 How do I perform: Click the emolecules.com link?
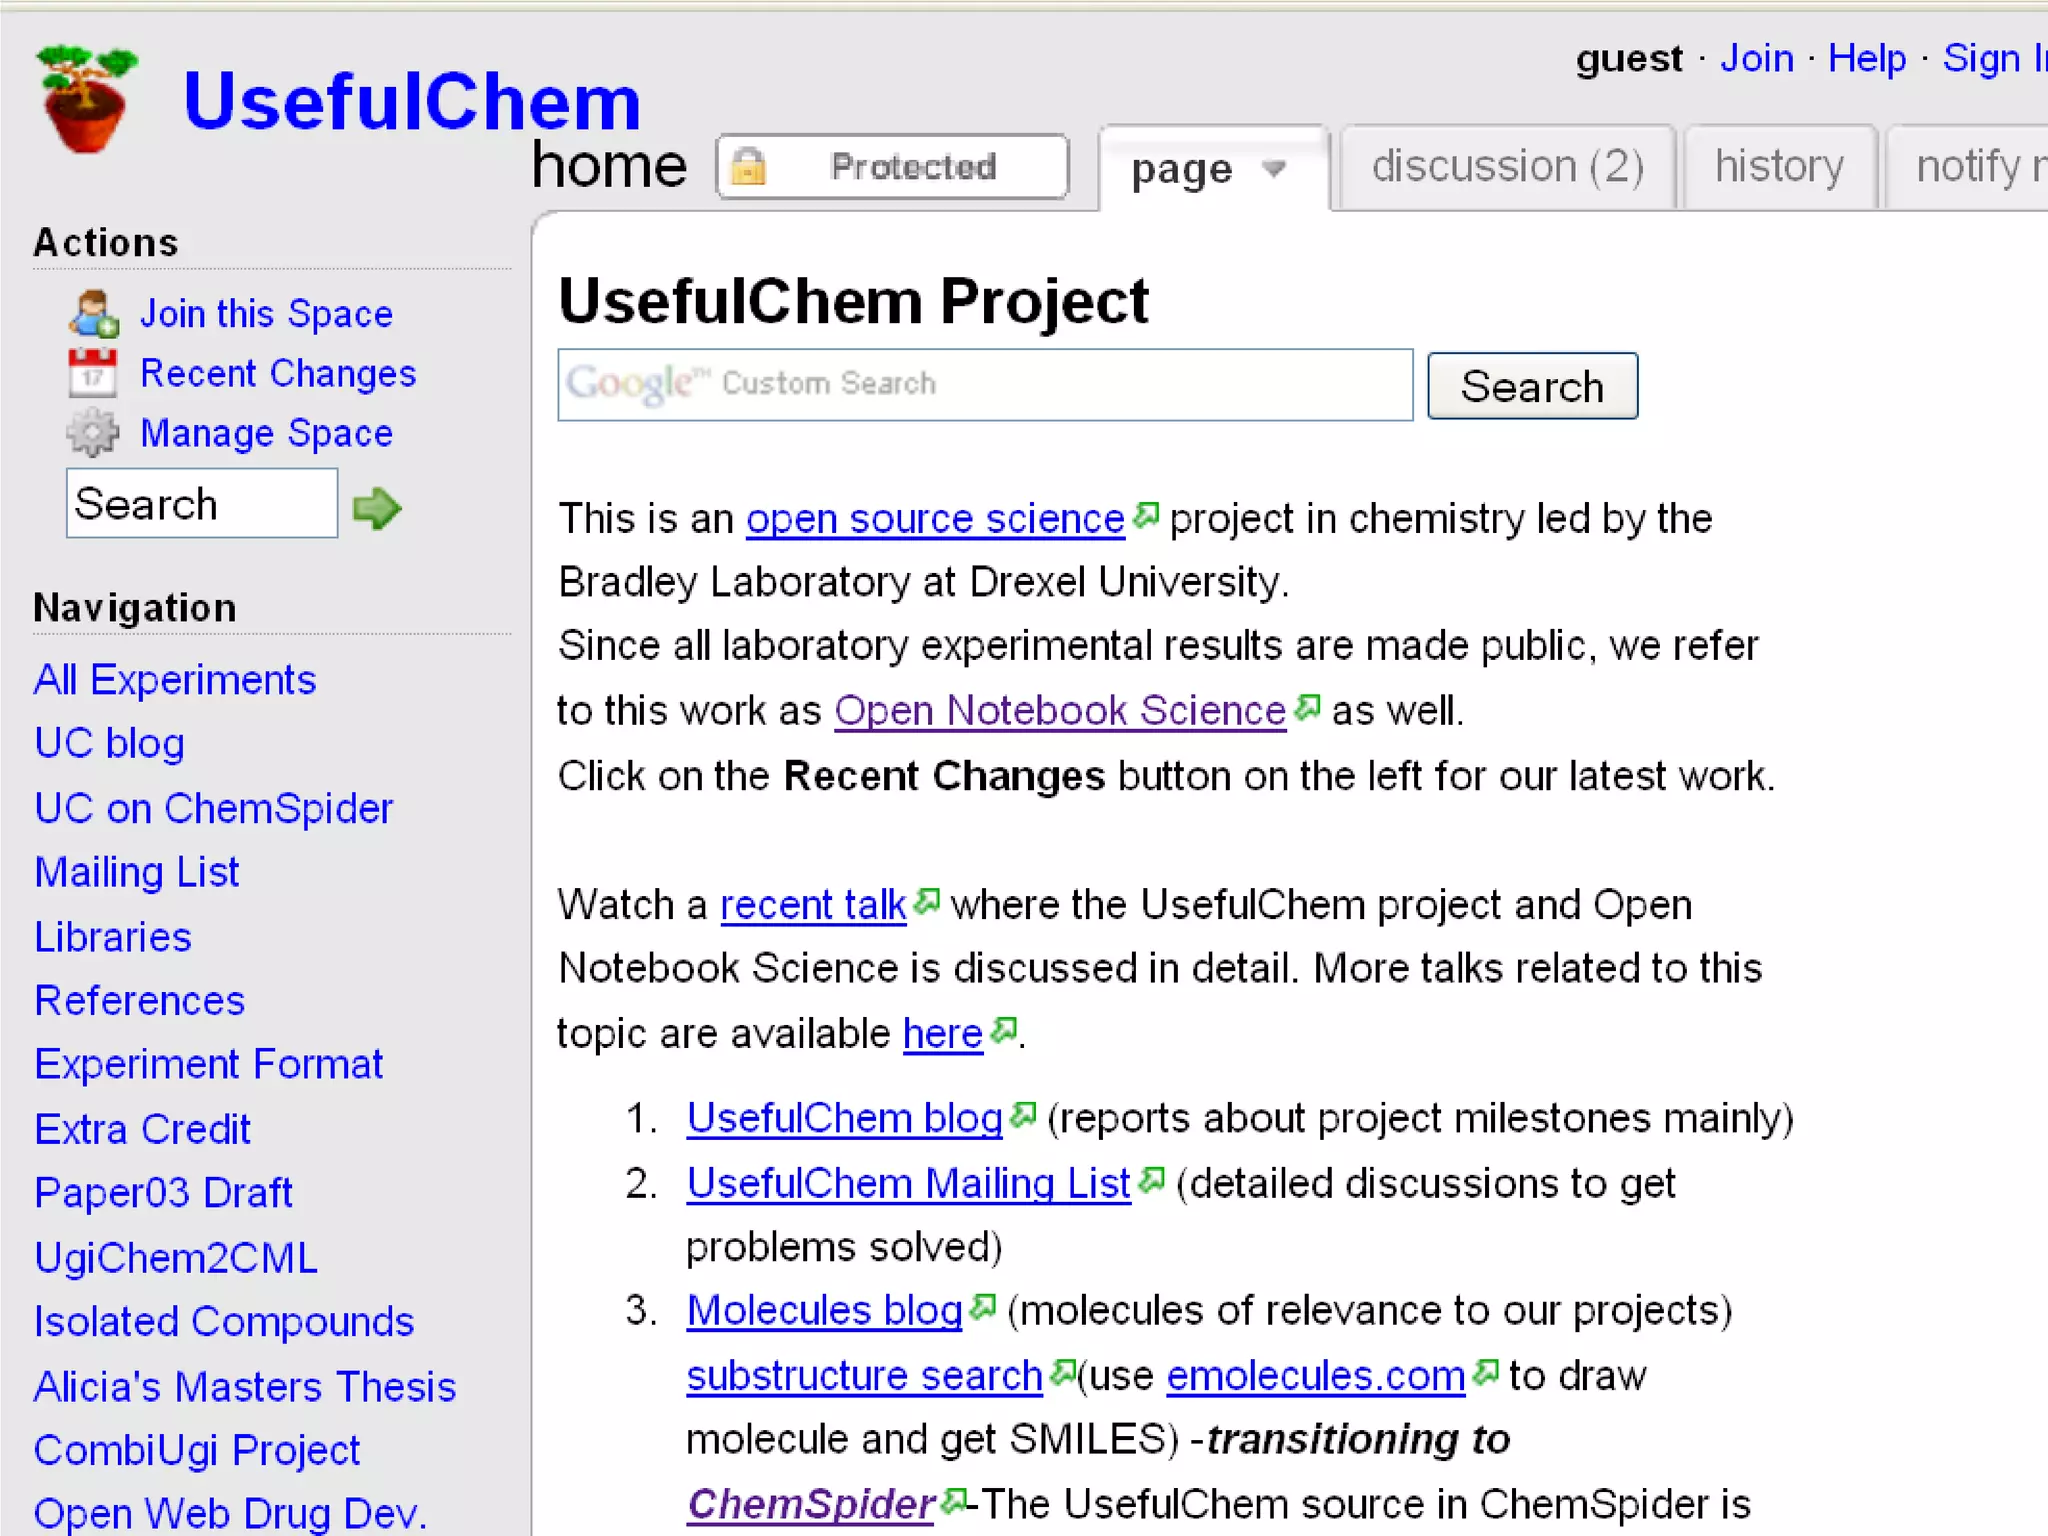[x=1315, y=1376]
